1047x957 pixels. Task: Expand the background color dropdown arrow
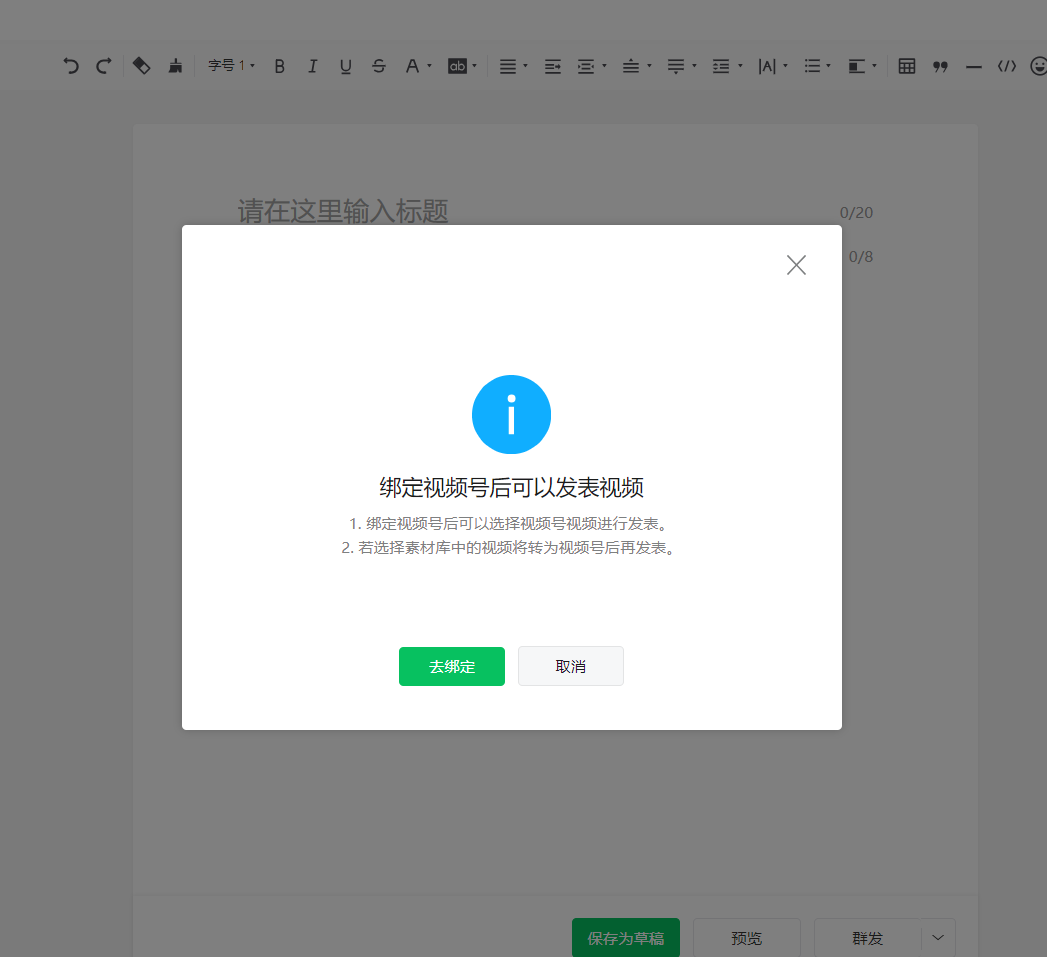pos(475,66)
